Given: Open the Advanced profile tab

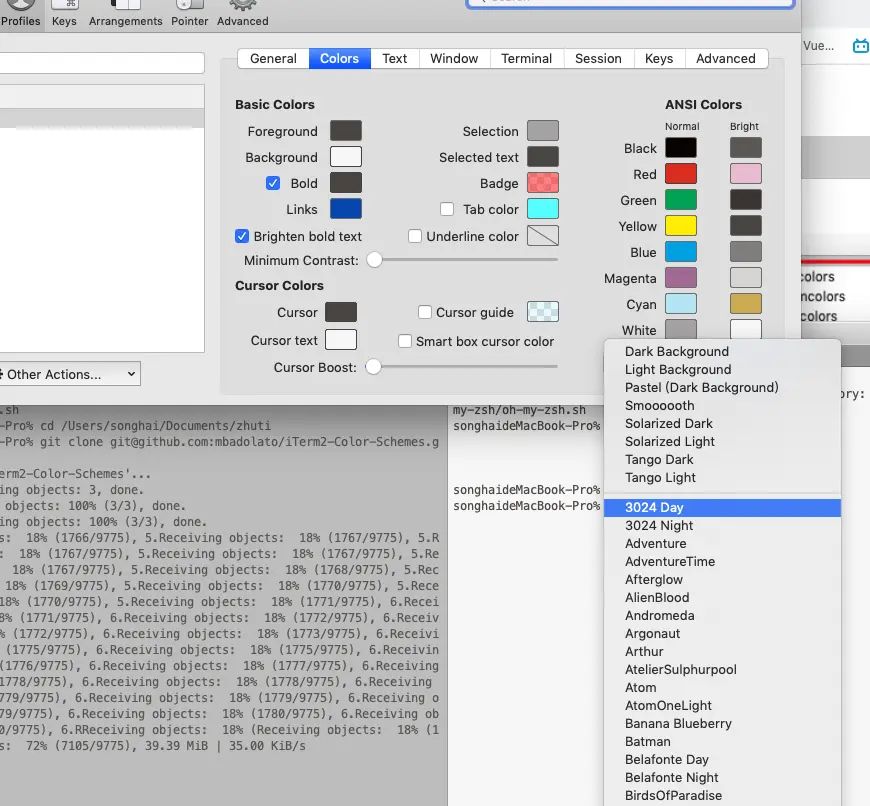Looking at the screenshot, I should click(x=726, y=59).
